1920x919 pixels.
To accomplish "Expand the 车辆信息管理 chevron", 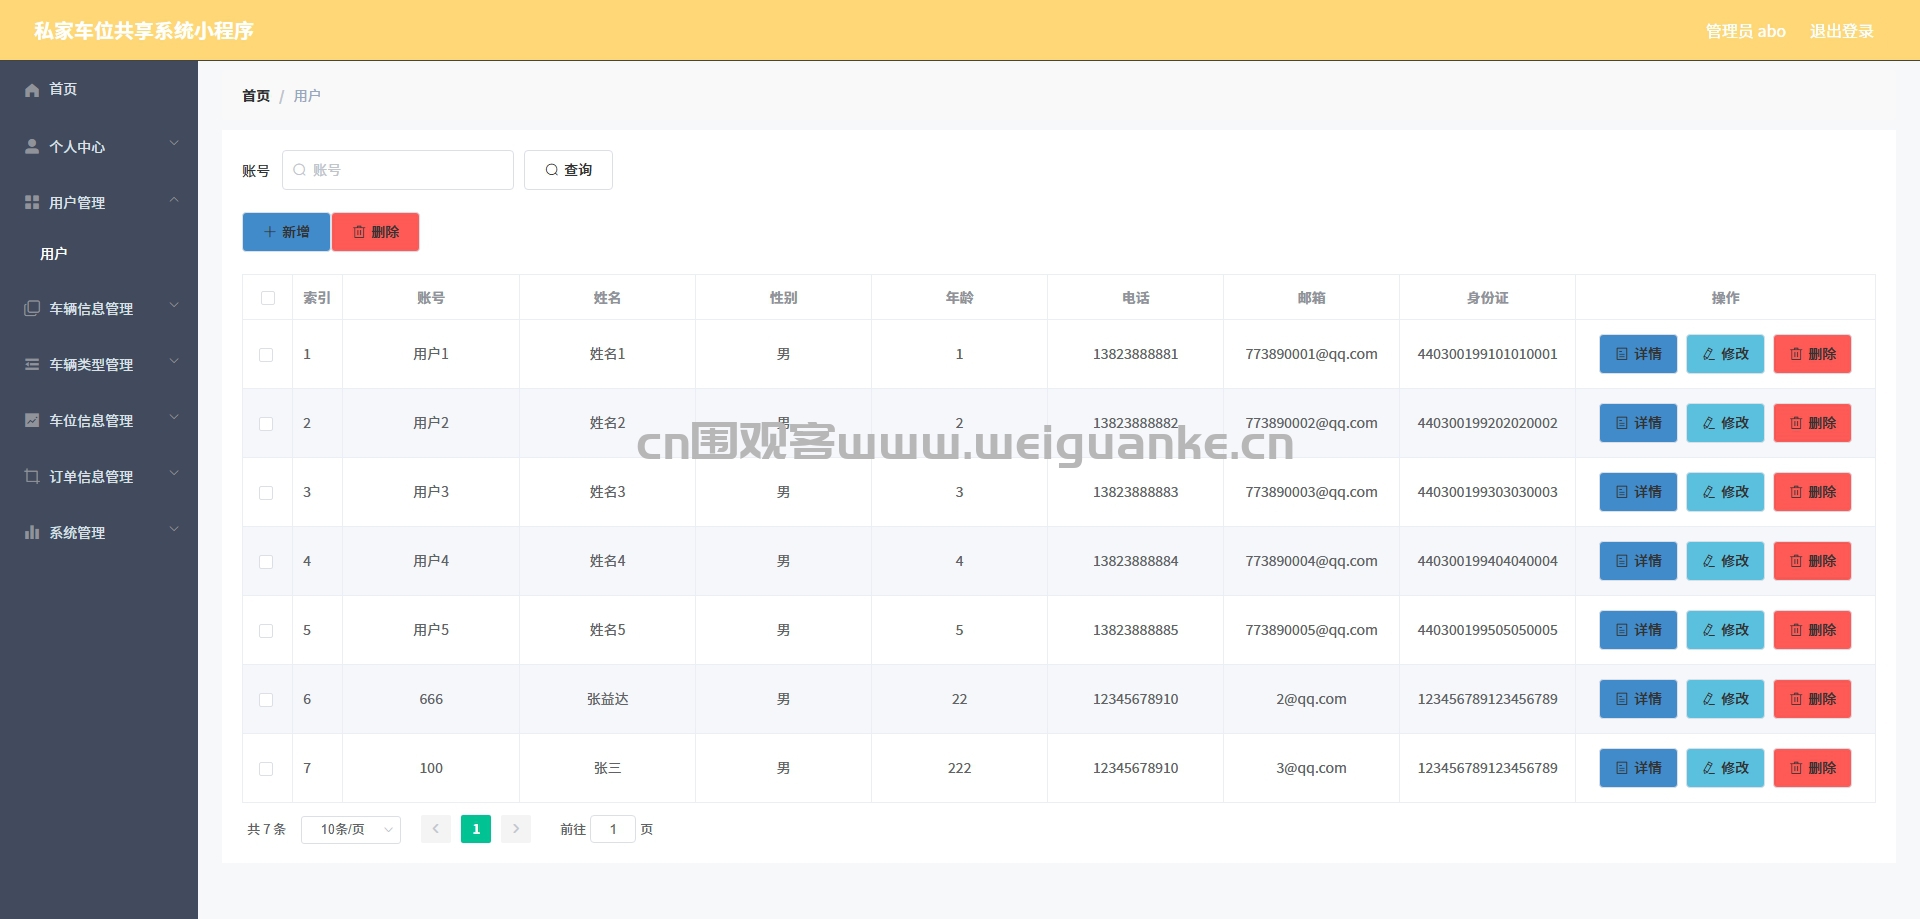I will (174, 306).
